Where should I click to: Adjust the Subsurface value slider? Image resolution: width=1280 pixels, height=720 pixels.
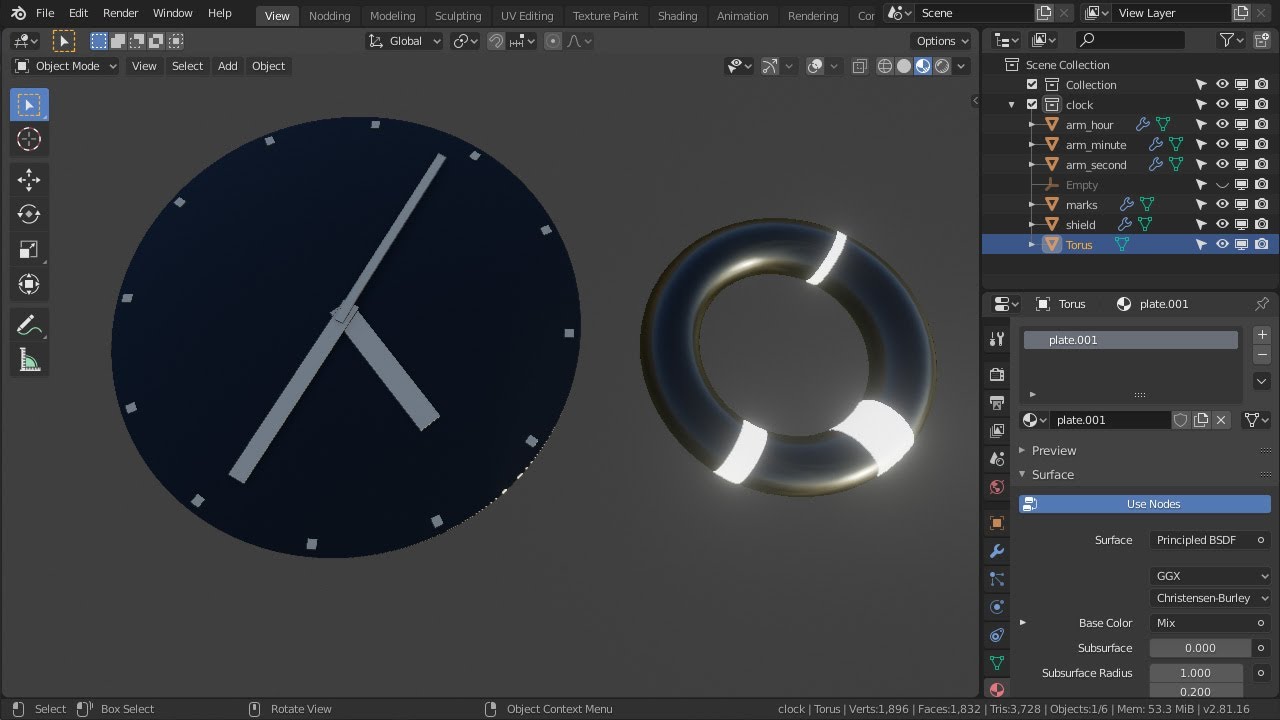pyautogui.click(x=1200, y=648)
